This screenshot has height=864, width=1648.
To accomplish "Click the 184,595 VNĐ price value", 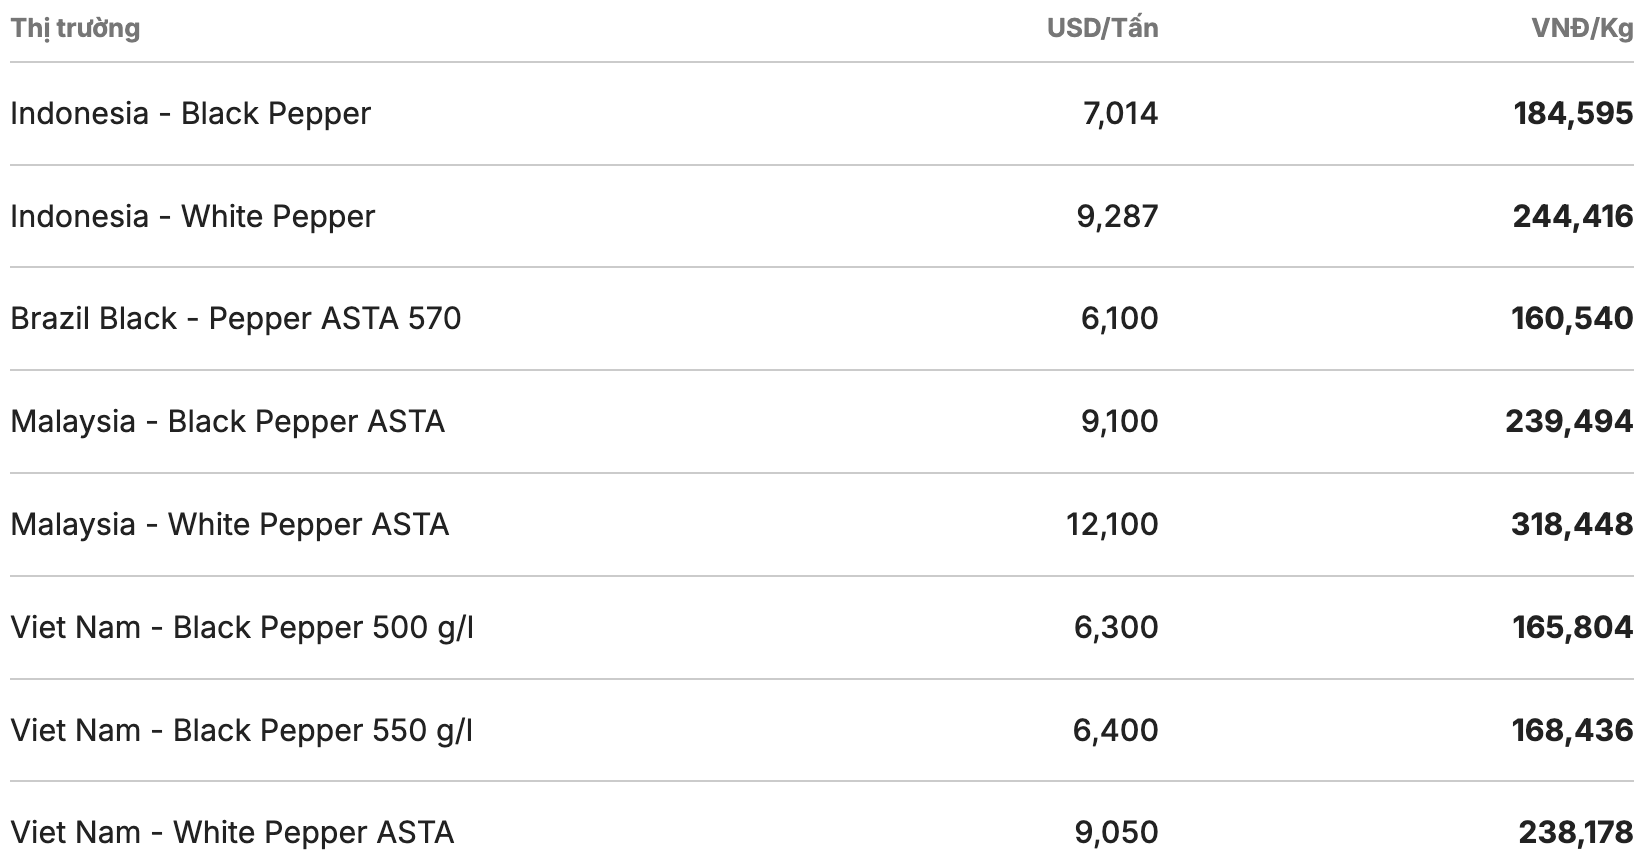I will [1573, 114].
